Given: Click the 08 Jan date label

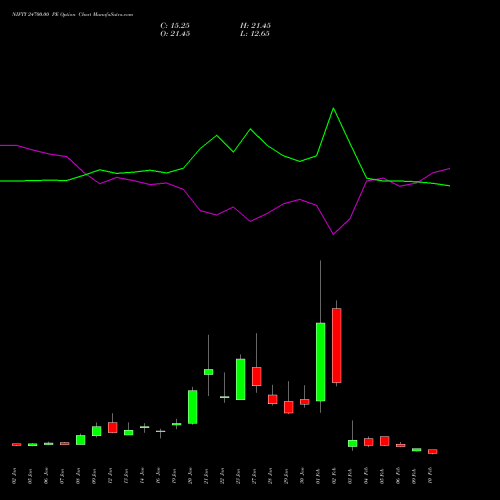Looking at the screenshot, I should point(78,476).
